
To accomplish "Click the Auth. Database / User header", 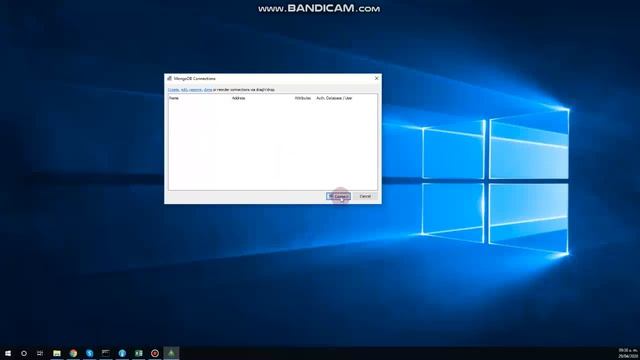I will (x=334, y=98).
